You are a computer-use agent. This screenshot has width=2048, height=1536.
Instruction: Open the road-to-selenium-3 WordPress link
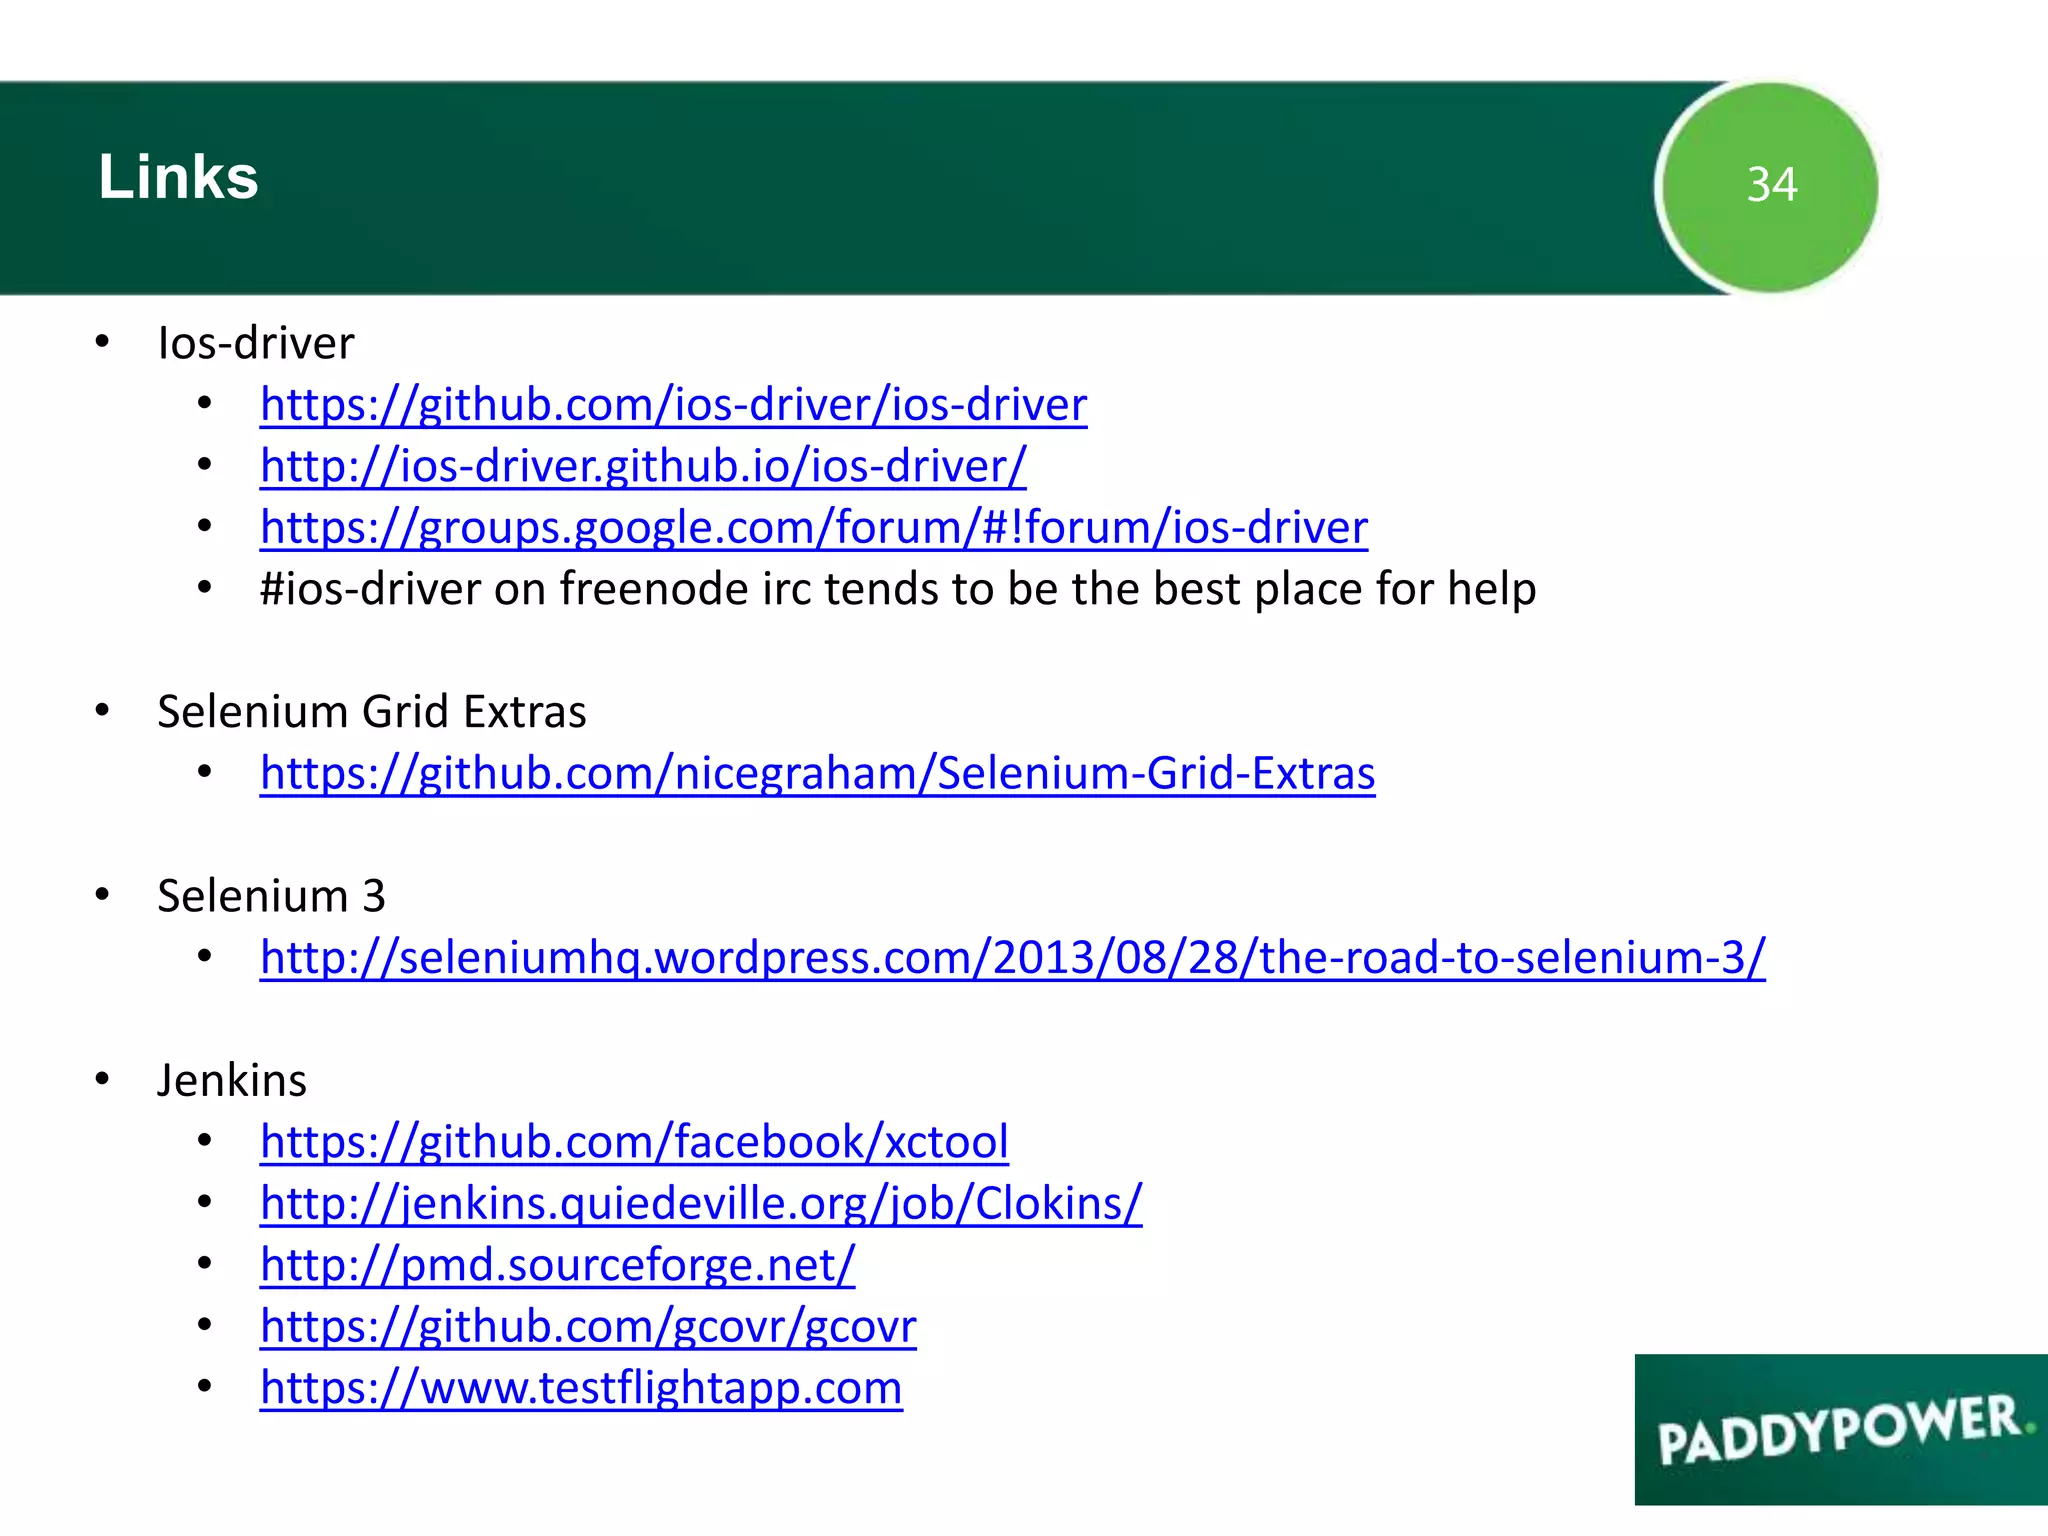pyautogui.click(x=1012, y=958)
